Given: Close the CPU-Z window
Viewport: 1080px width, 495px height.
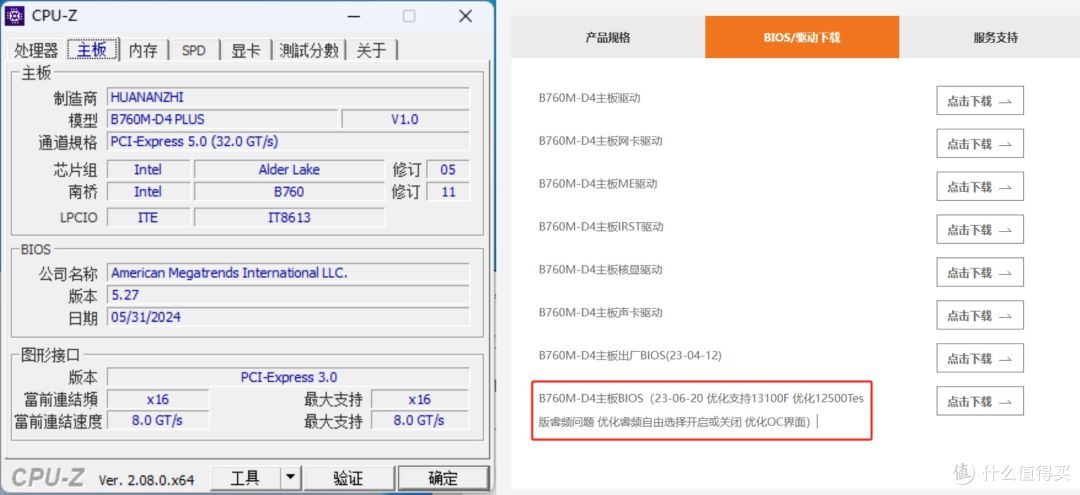Looking at the screenshot, I should pos(466,17).
